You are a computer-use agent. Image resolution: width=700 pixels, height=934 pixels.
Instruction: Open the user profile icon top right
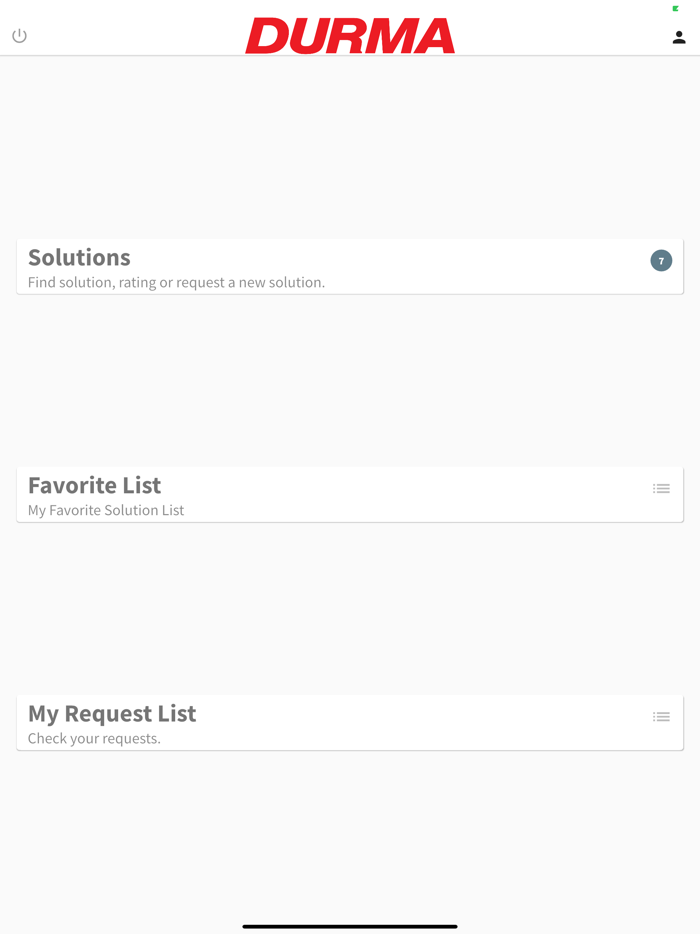679,35
